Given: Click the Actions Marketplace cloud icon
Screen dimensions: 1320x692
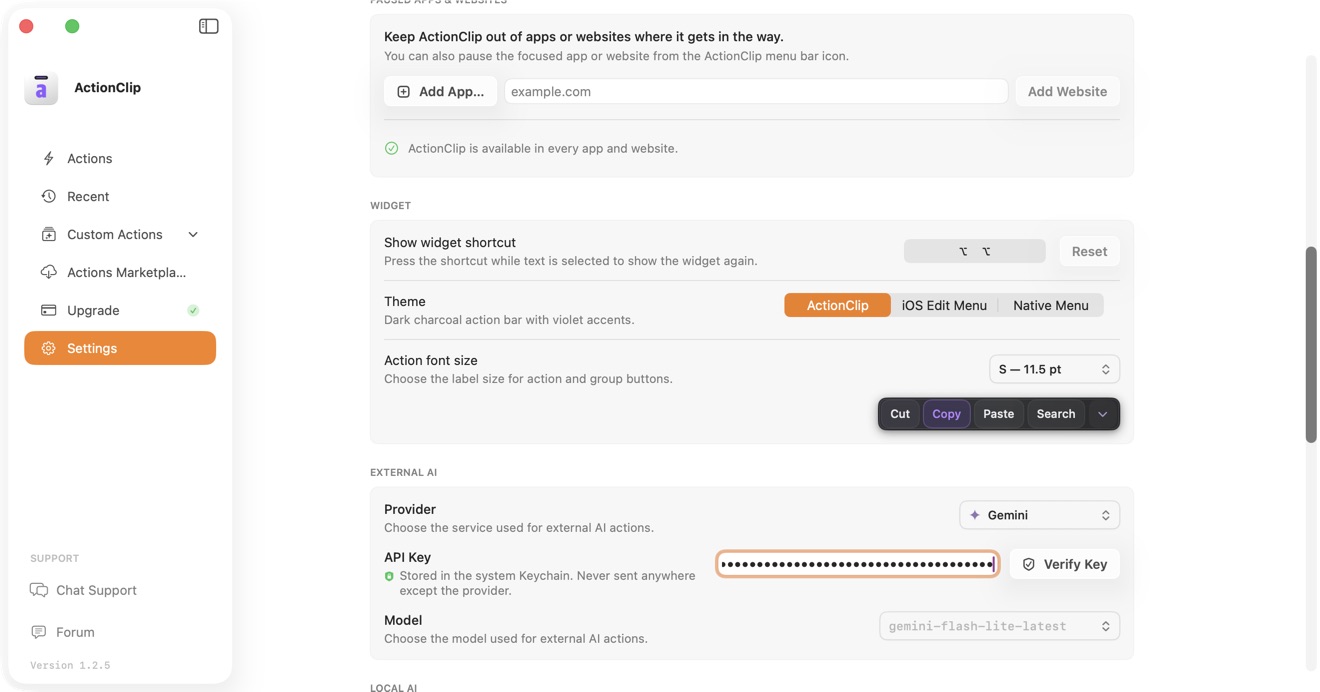Looking at the screenshot, I should (48, 272).
